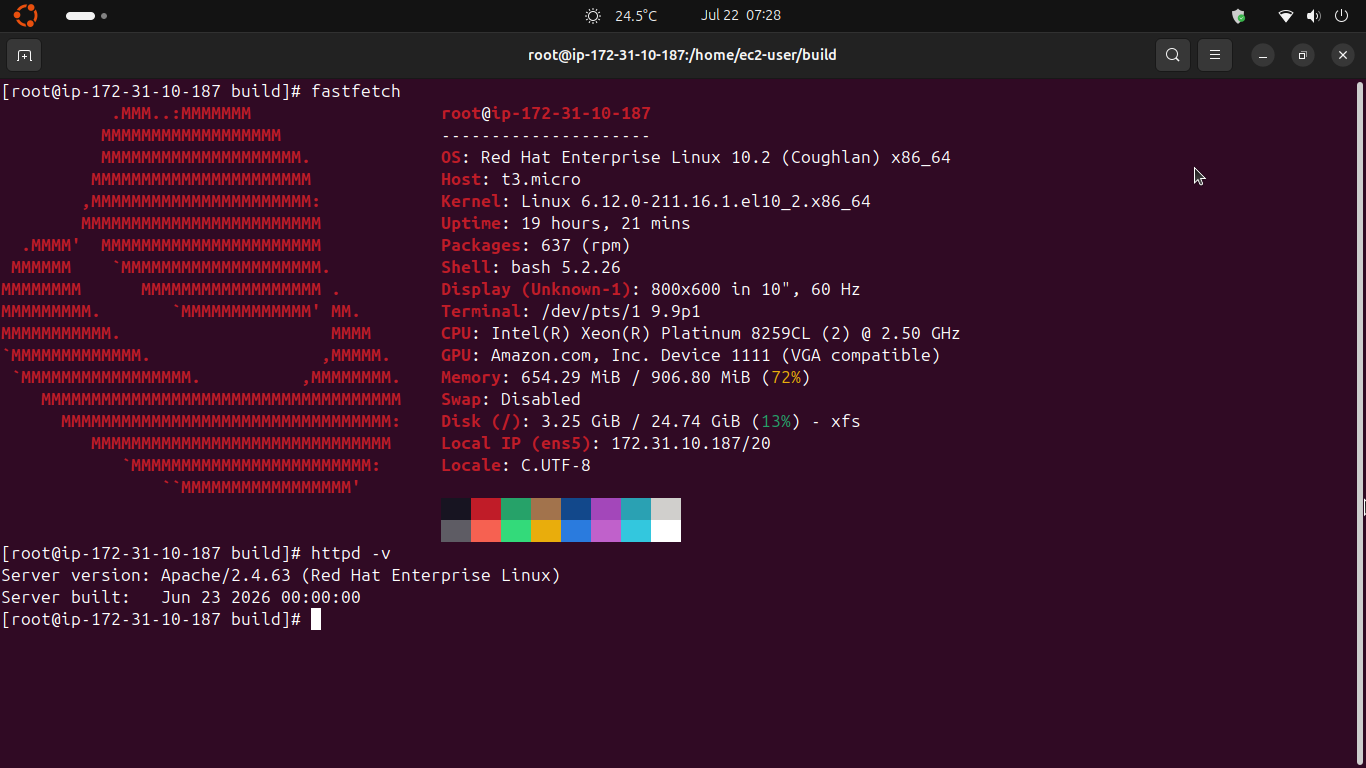
Task: Click the dark green swatch in top palette row
Action: [516, 509]
